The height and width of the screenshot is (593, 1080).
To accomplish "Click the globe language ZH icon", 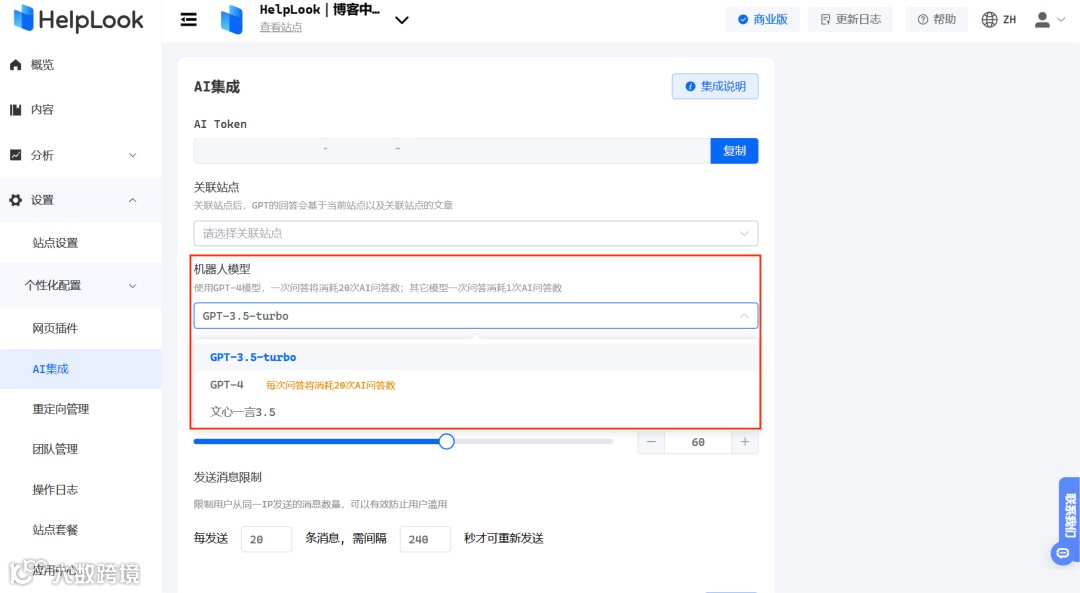I will tap(987, 18).
